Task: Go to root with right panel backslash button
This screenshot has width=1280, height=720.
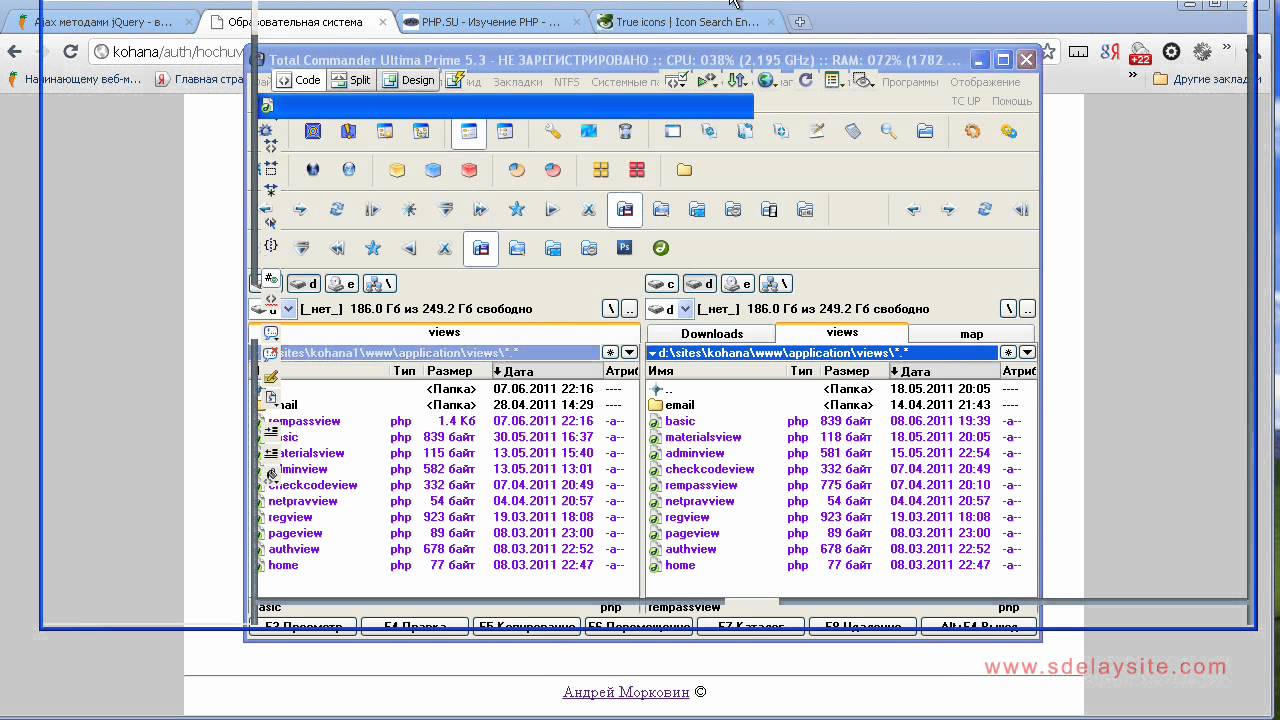Action: click(1009, 309)
